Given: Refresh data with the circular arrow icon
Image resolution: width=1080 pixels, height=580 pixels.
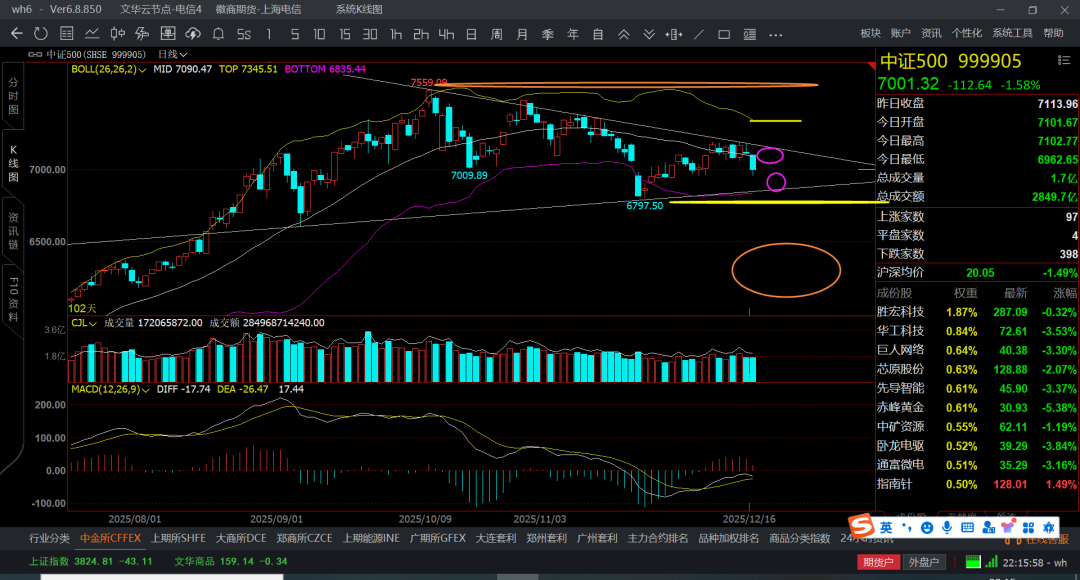Looking at the screenshot, I should (41, 34).
